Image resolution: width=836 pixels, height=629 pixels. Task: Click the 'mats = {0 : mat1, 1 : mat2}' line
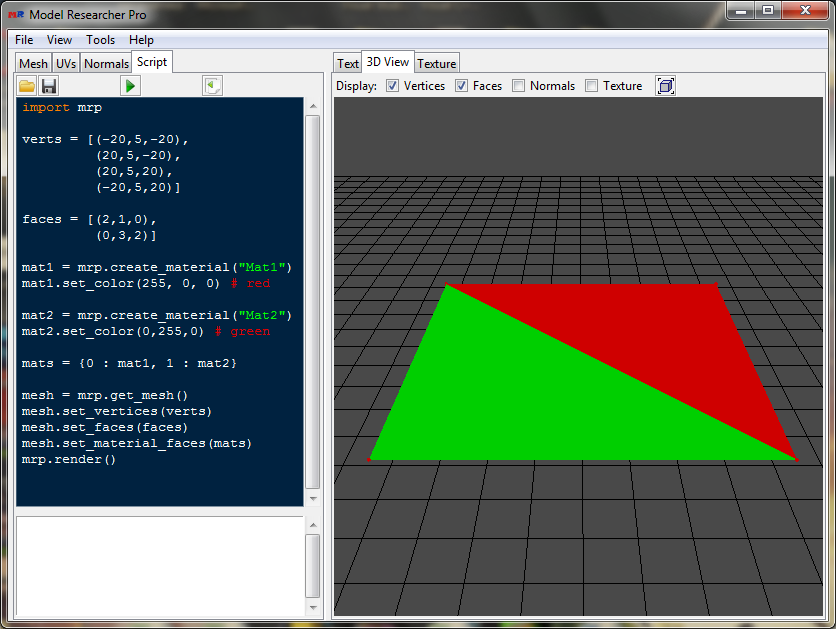pyautogui.click(x=129, y=363)
